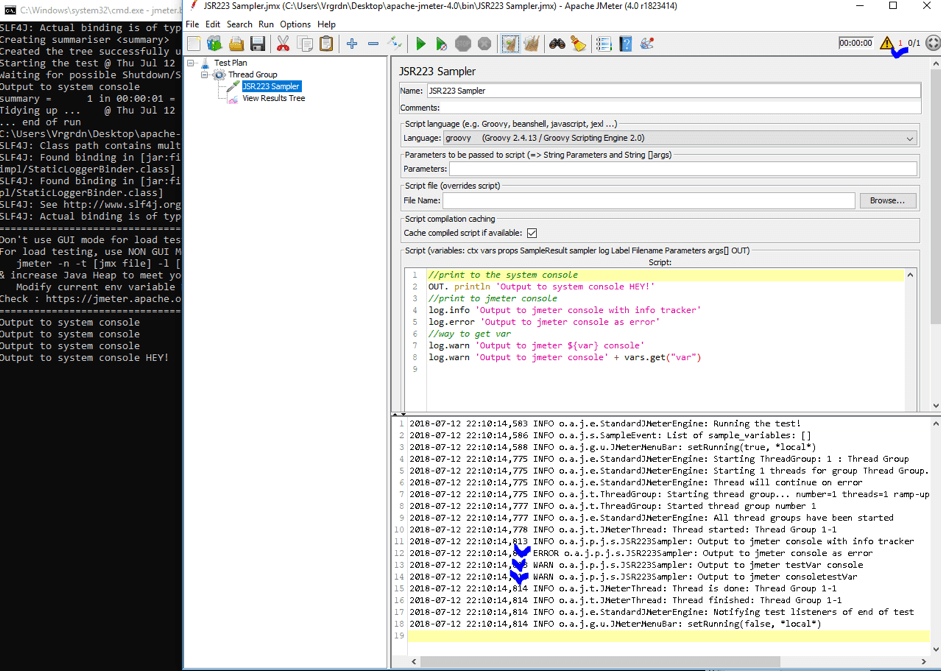941x671 pixels.
Task: Open the Options menu
Action: click(x=295, y=23)
